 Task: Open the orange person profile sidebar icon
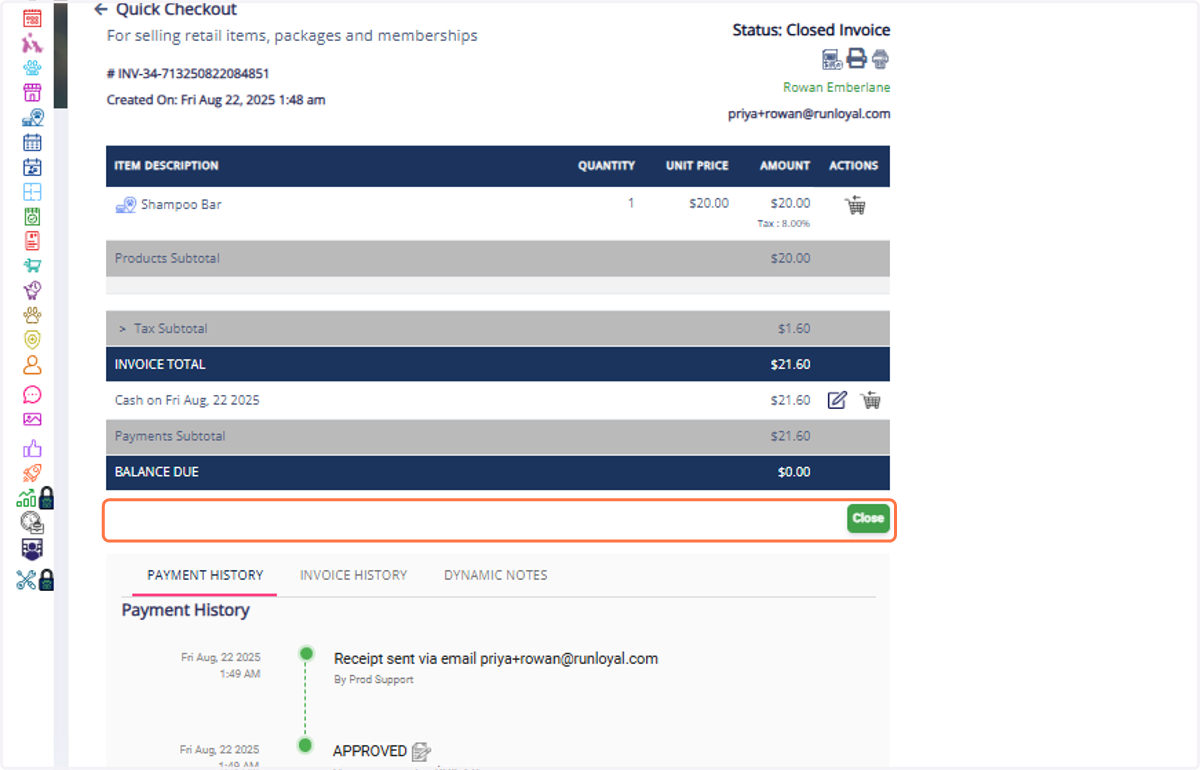[32, 365]
